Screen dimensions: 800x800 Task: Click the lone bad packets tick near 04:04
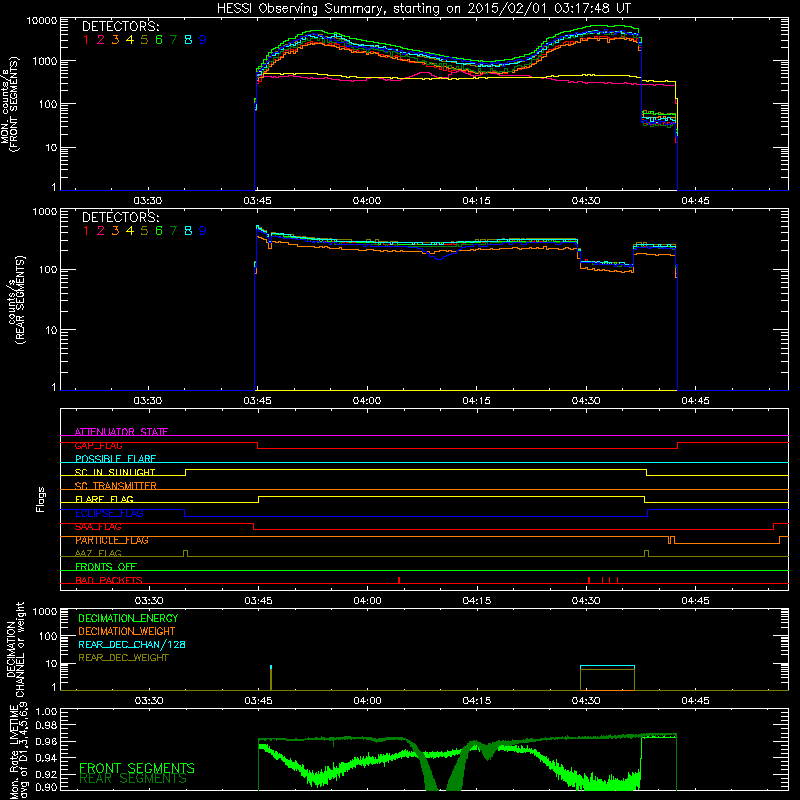(399, 580)
